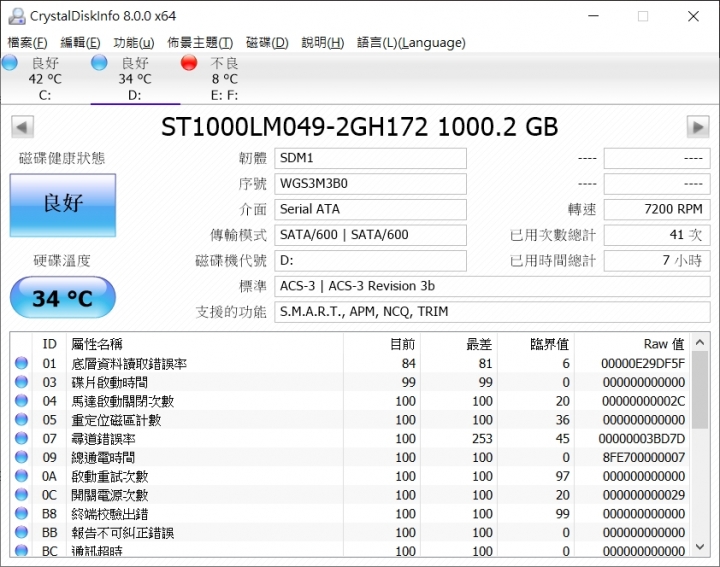Image resolution: width=720 pixels, height=567 pixels.
Task: Select the C: drive status indicator
Action: (x=45, y=78)
